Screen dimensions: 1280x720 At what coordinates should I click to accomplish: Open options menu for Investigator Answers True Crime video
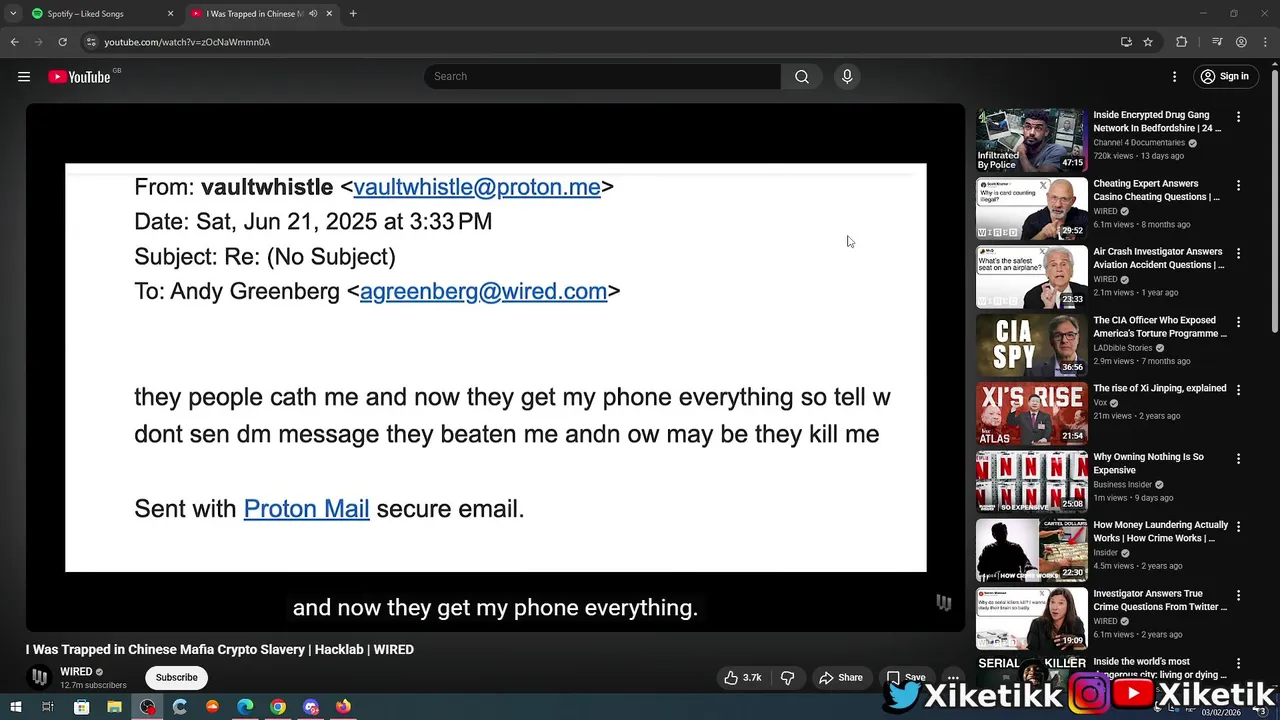coord(1238,596)
